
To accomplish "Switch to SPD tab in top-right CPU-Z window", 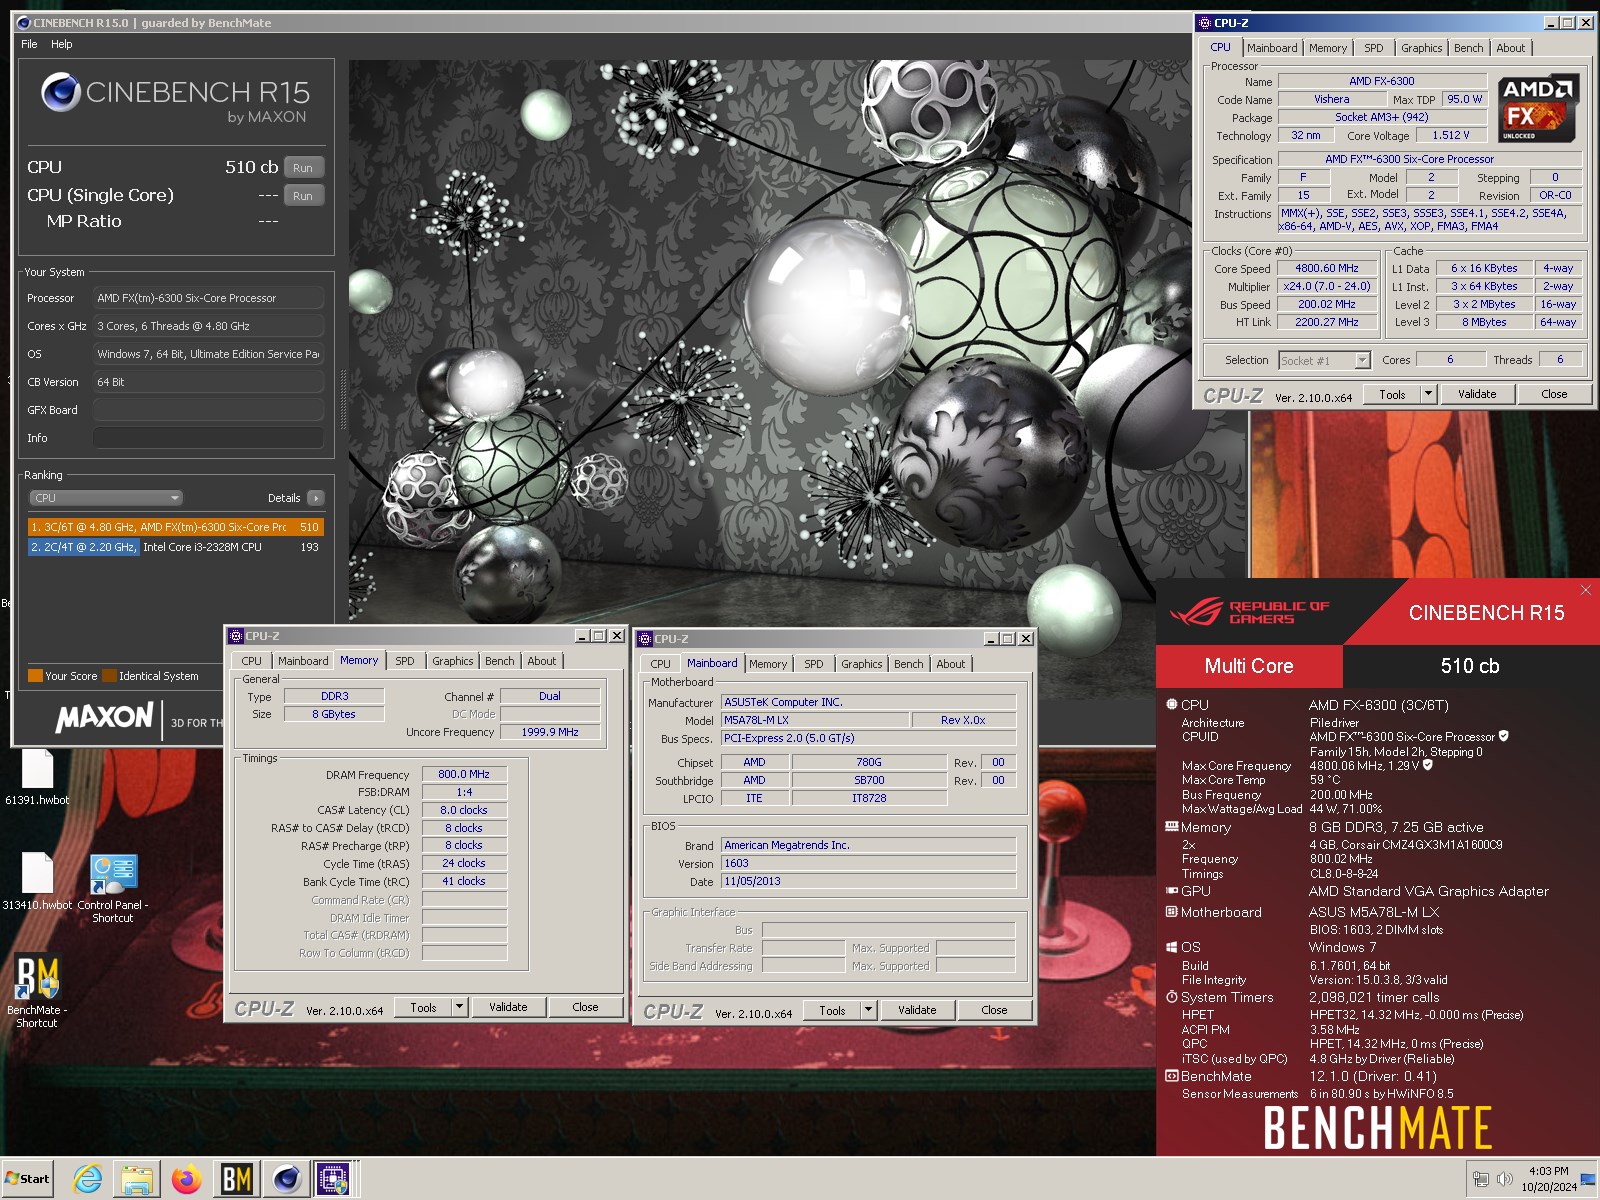I will [1374, 48].
